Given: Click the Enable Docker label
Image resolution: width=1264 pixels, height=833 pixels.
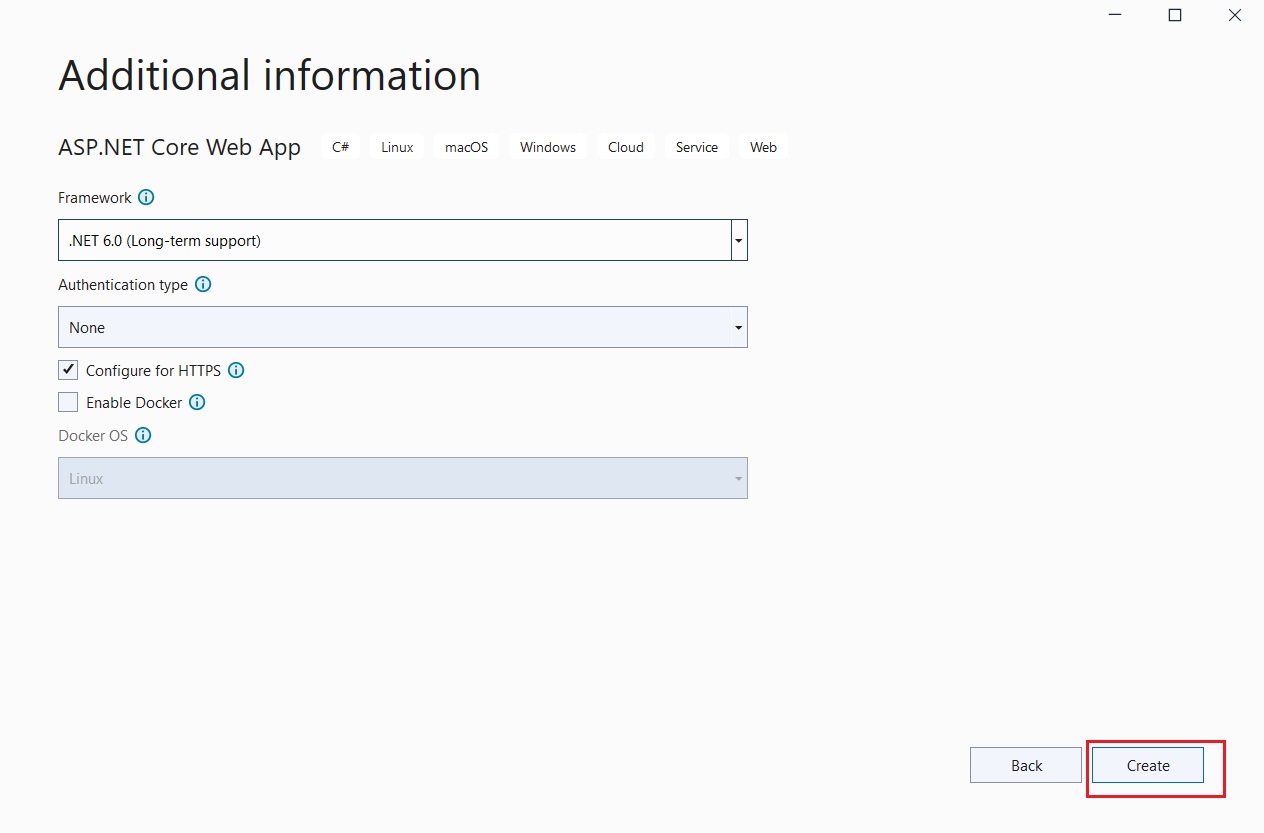Looking at the screenshot, I should click(134, 402).
